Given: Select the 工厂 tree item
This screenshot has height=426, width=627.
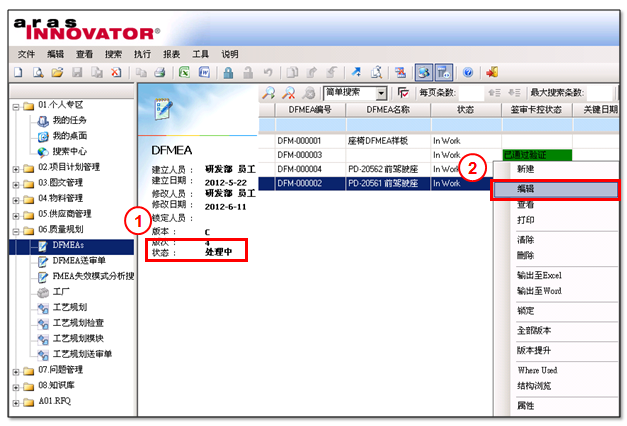Looking at the screenshot, I should pos(62,292).
